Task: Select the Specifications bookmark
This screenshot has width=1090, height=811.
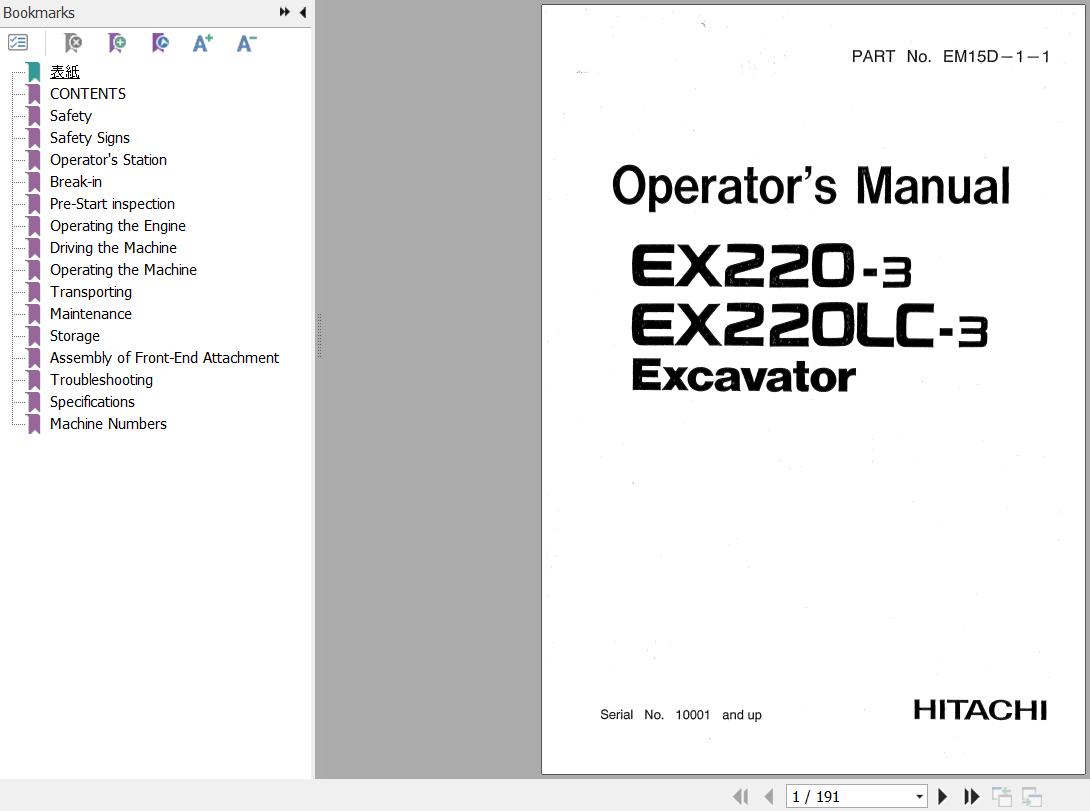Action: 92,402
